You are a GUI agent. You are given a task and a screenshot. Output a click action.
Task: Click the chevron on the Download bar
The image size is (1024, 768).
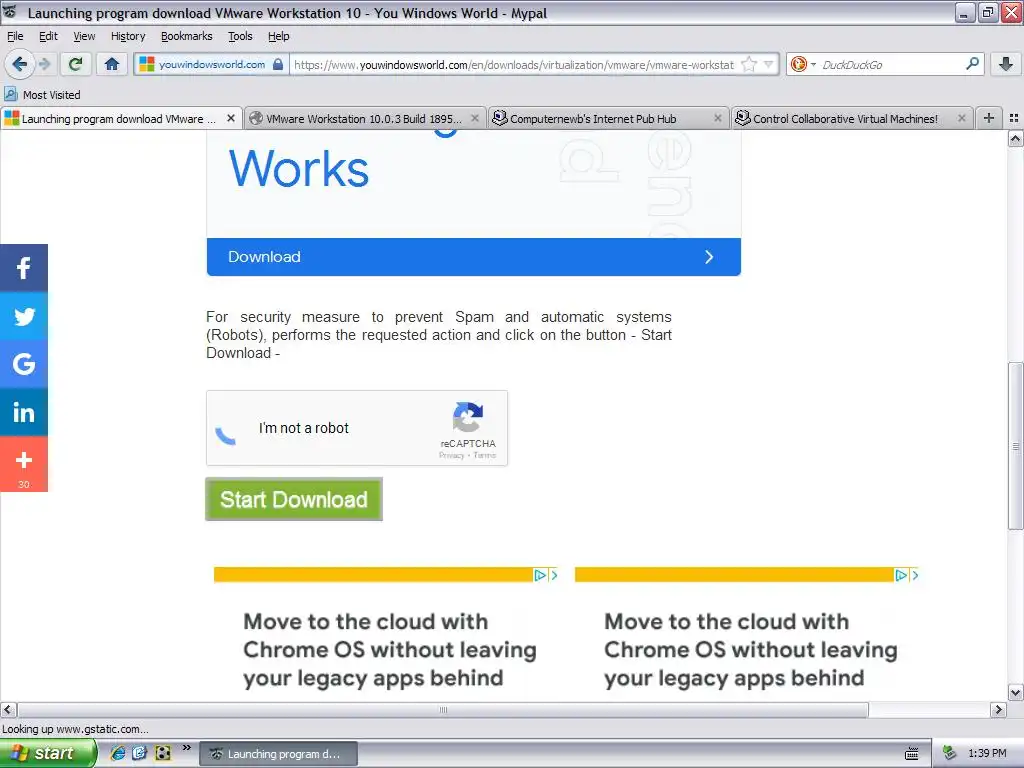pyautogui.click(x=709, y=257)
